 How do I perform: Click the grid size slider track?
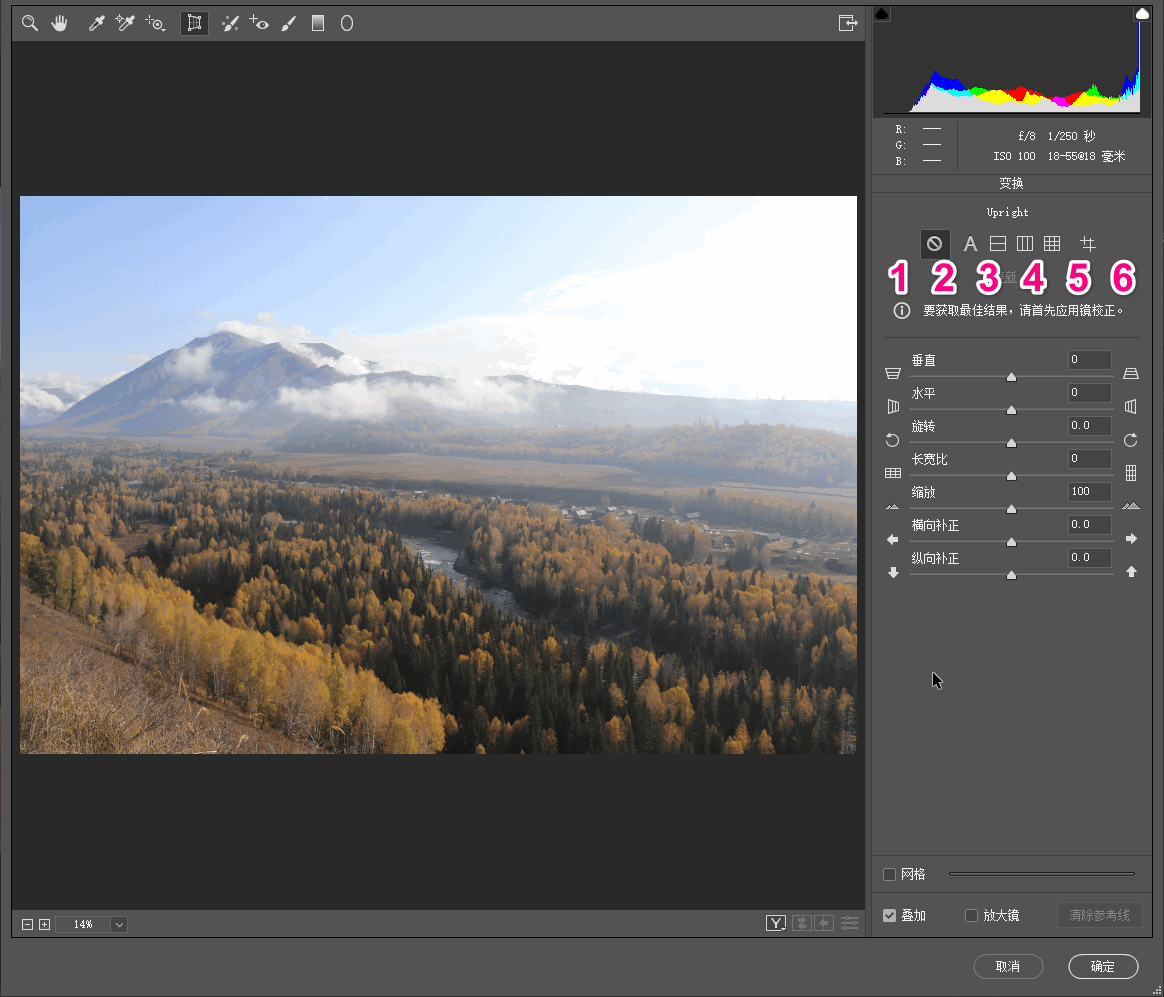click(x=1042, y=875)
